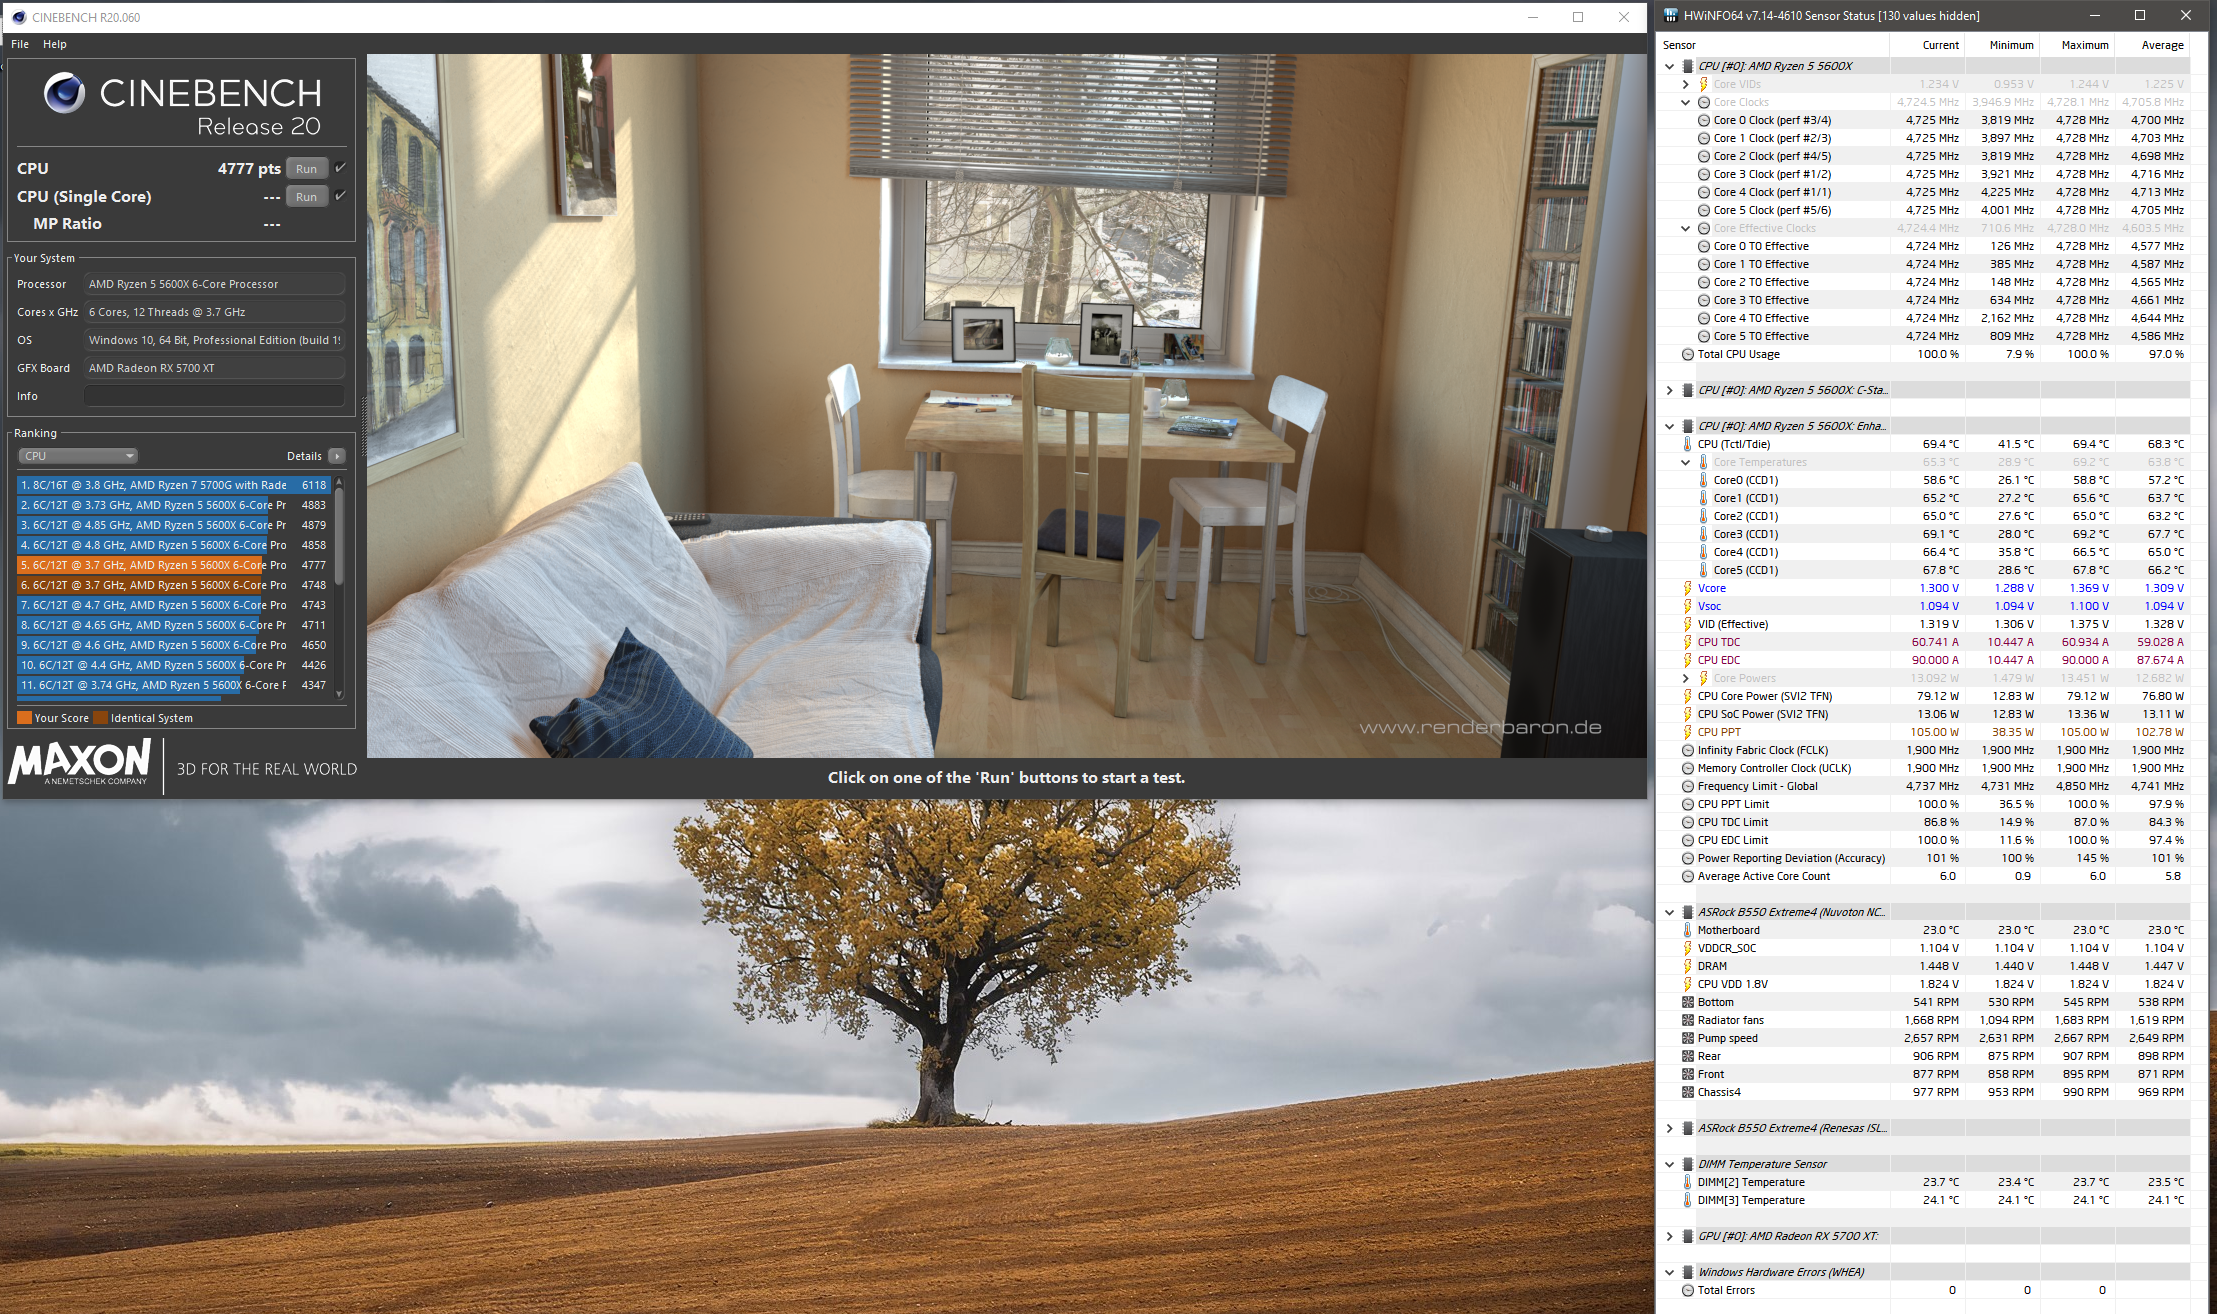Toggle the CPU test checkbox
The height and width of the screenshot is (1314, 2217).
click(x=340, y=168)
